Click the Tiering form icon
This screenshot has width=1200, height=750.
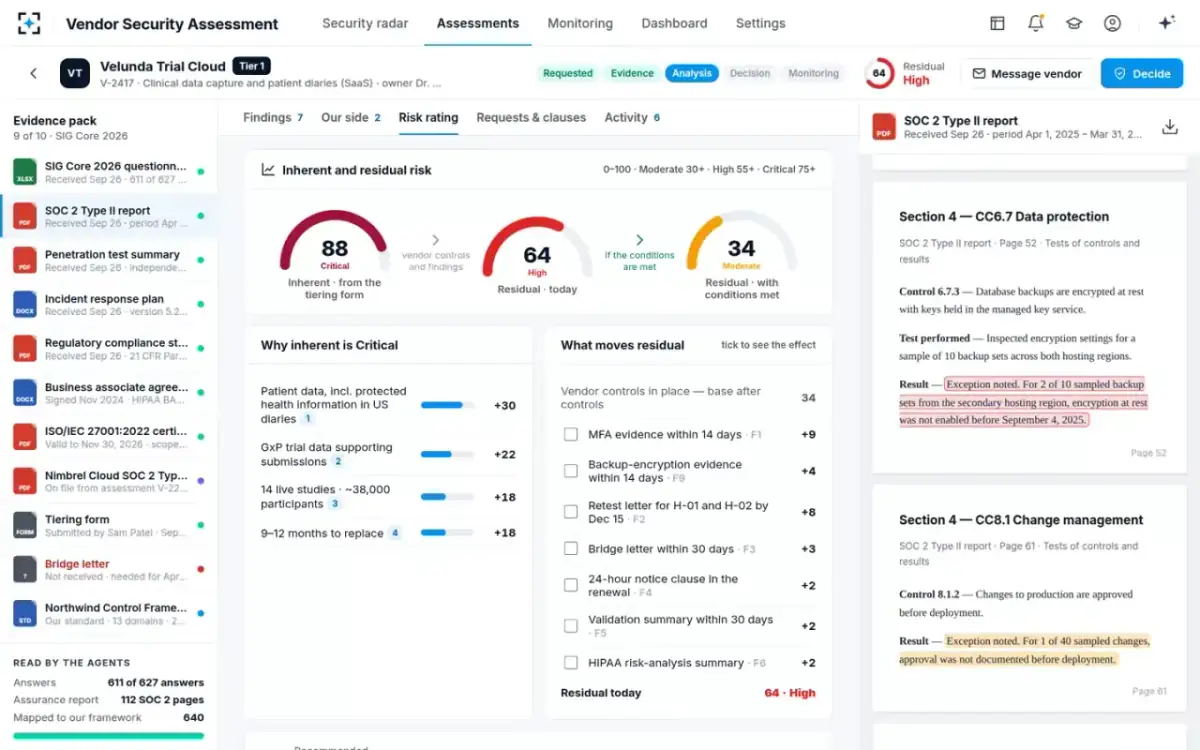tap(25, 525)
